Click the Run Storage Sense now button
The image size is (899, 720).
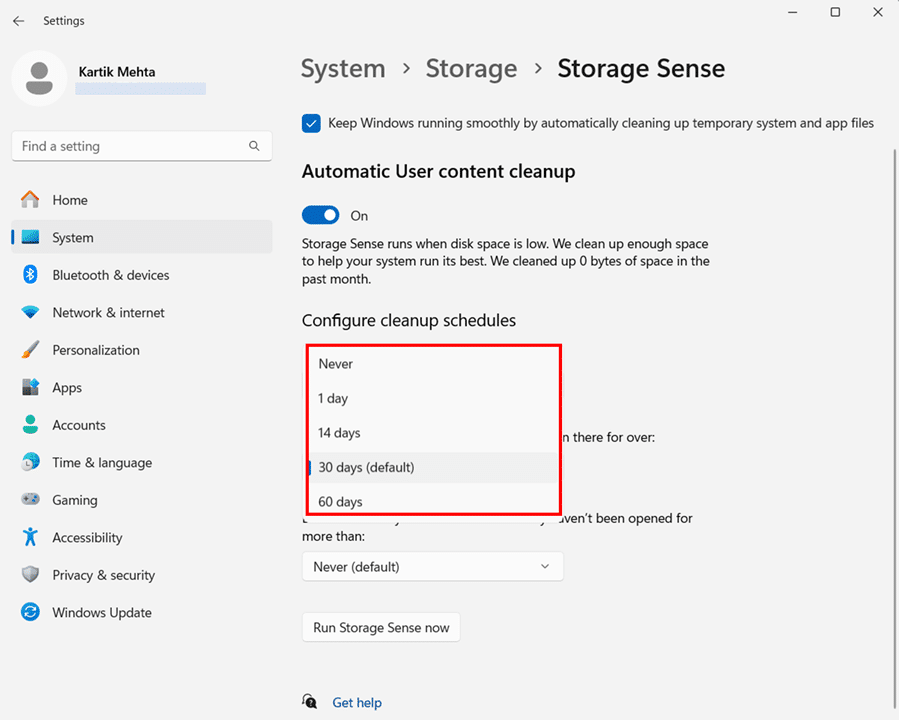tap(381, 627)
